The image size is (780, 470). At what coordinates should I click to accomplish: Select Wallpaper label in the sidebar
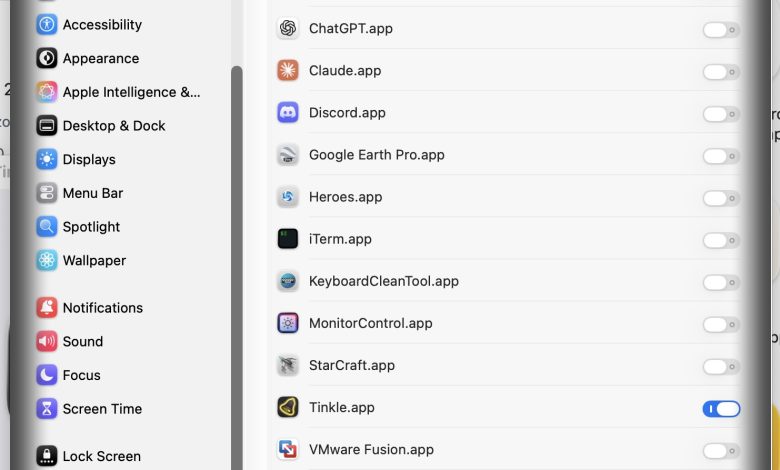(94, 261)
